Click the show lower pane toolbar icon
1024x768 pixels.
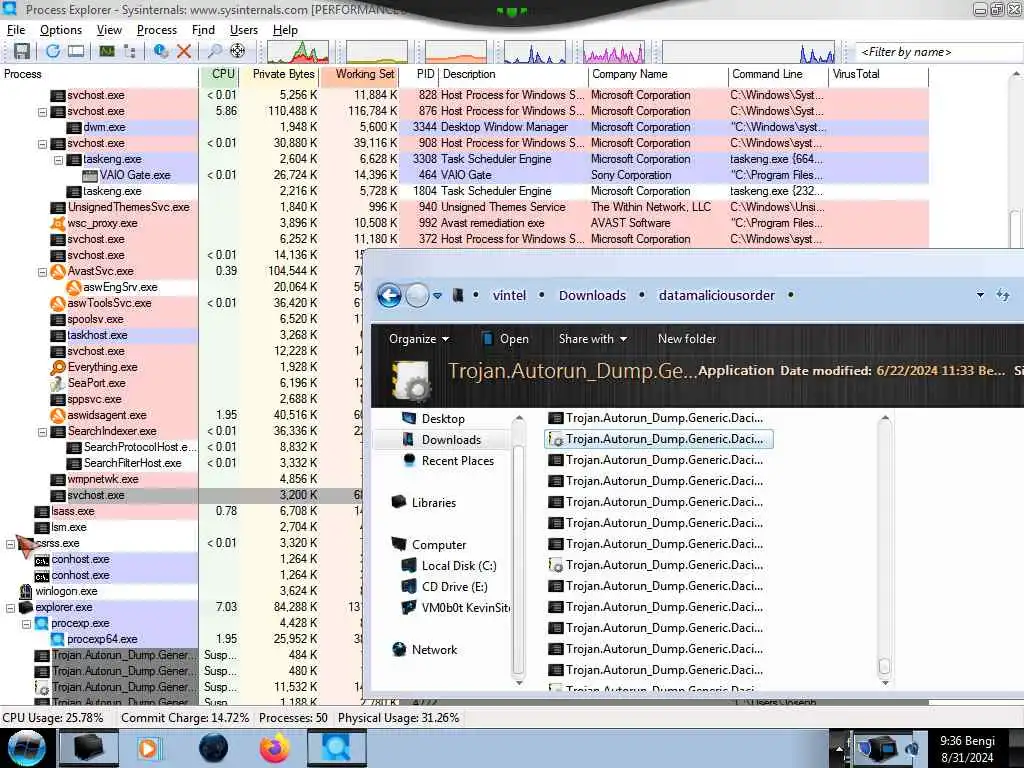(x=76, y=51)
